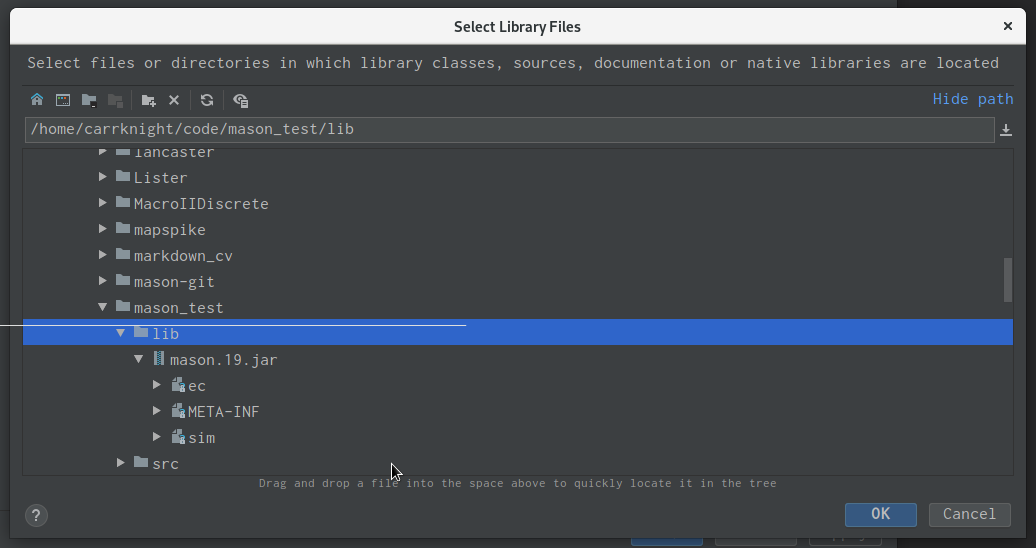Image resolution: width=1036 pixels, height=548 pixels.
Task: Click the Hide path link
Action: (x=973, y=99)
